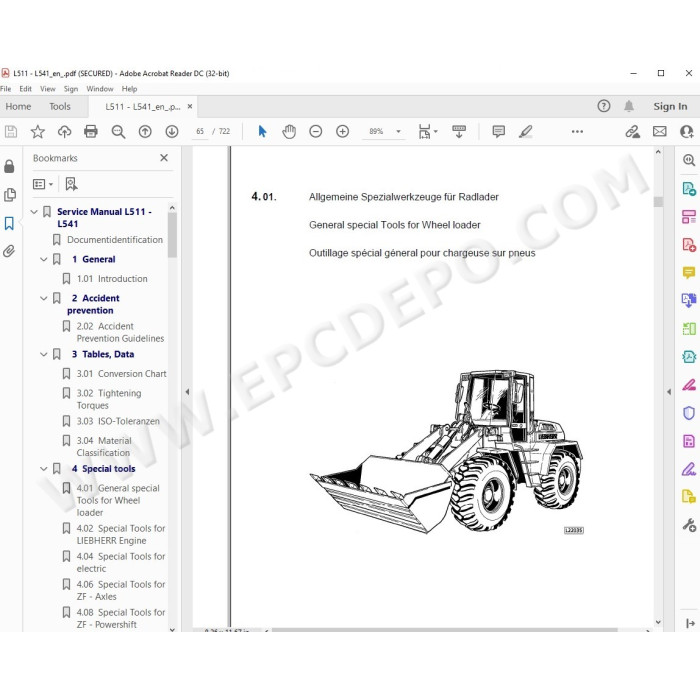Switch to the Home tab
The width and height of the screenshot is (700, 700).
pos(18,106)
